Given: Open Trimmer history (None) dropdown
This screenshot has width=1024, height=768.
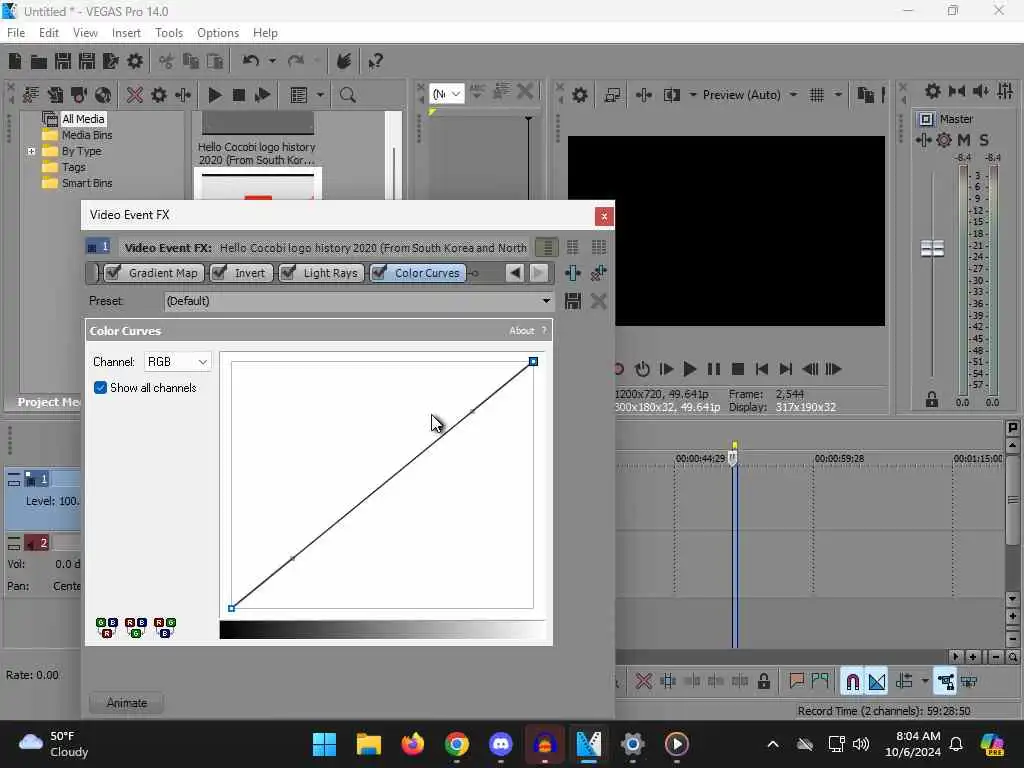Looking at the screenshot, I should 447,95.
